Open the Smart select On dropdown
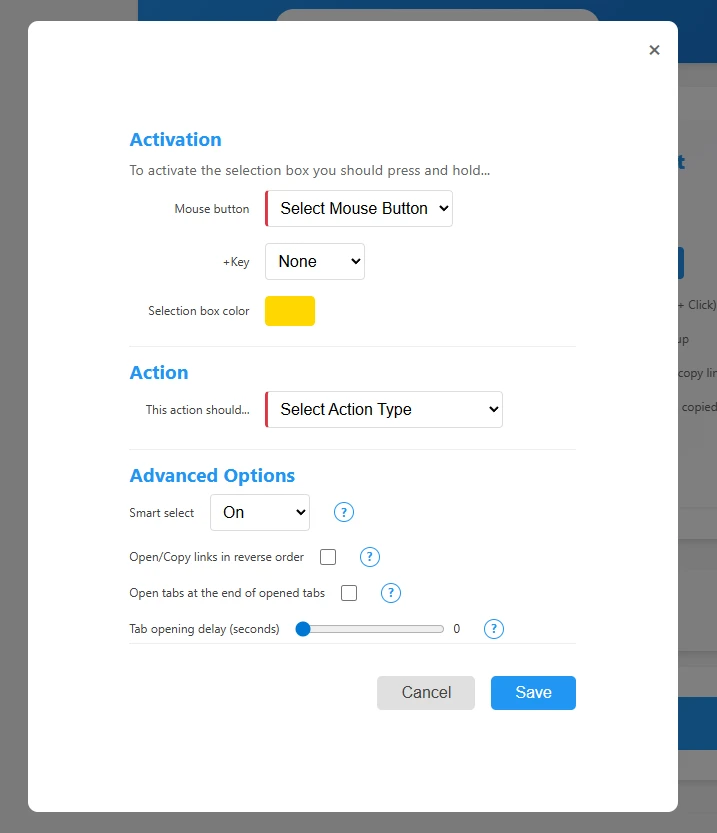 [260, 513]
